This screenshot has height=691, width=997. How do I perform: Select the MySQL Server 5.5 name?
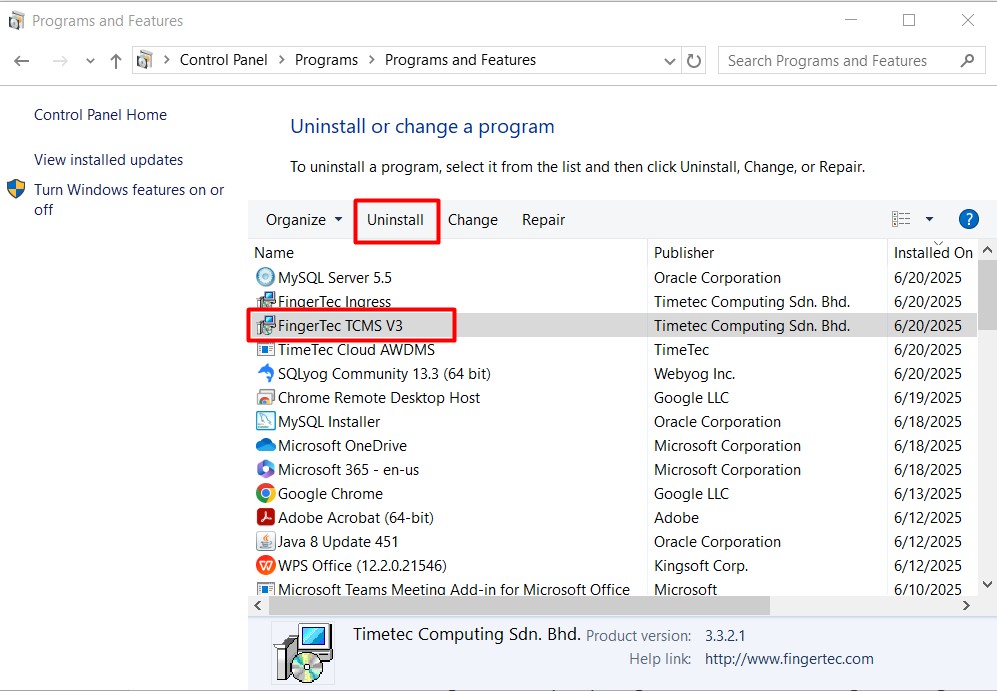(335, 278)
